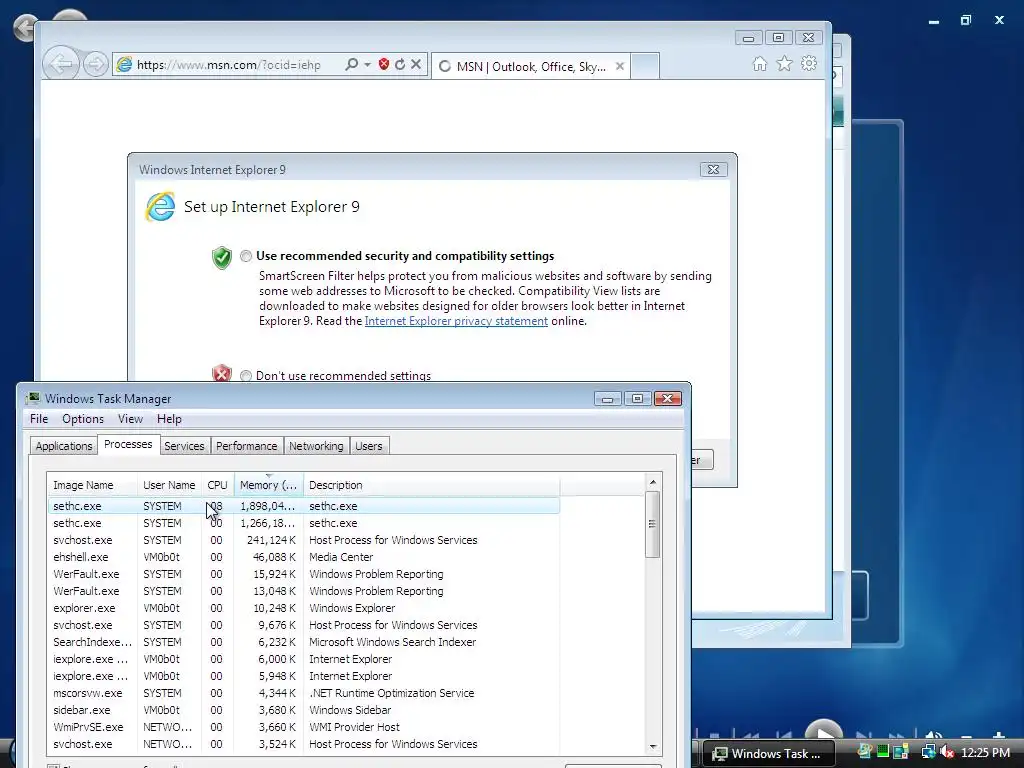
Task: Click the green shield recommended settings icon
Action: 222,257
